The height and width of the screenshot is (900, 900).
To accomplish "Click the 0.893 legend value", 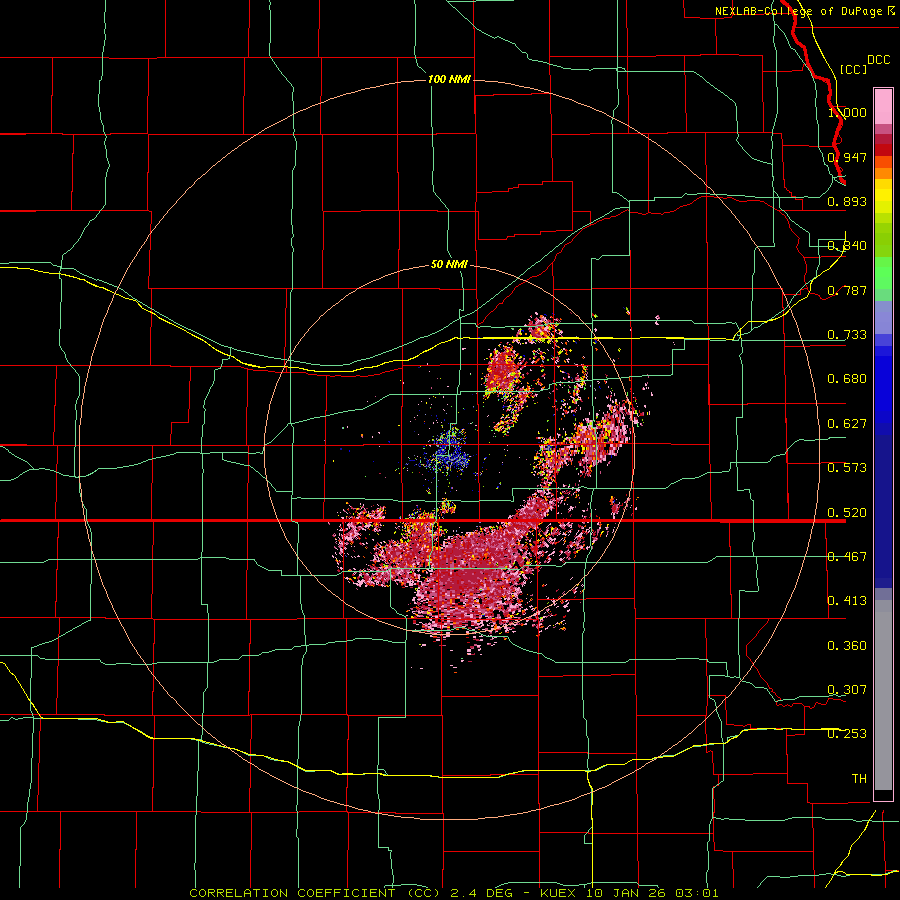I will [x=847, y=201].
